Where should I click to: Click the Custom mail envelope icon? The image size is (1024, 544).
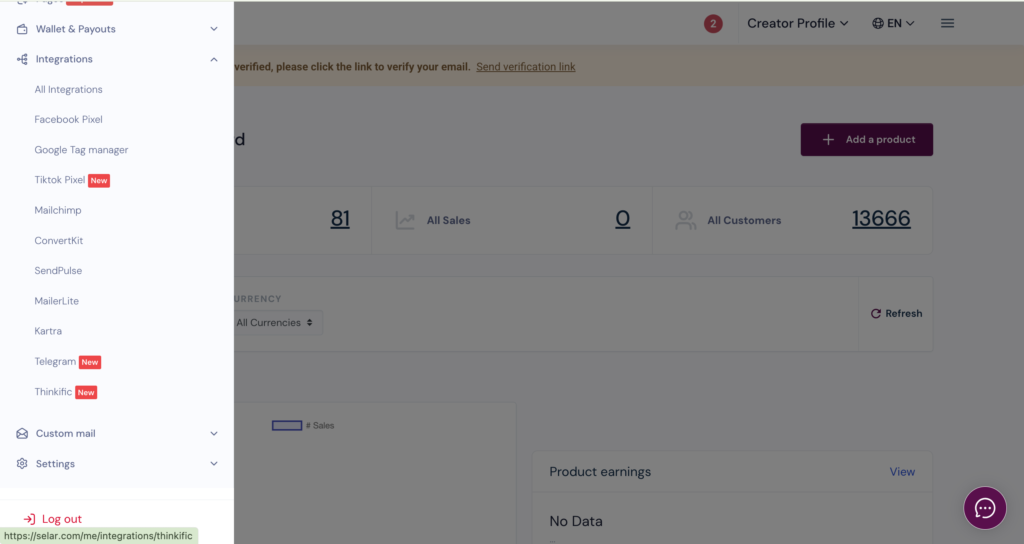click(x=22, y=433)
